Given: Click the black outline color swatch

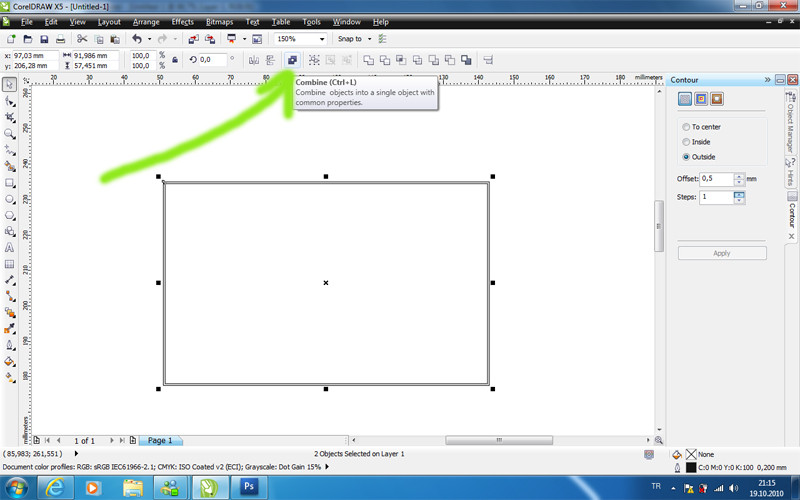Looking at the screenshot, I should tap(691, 467).
